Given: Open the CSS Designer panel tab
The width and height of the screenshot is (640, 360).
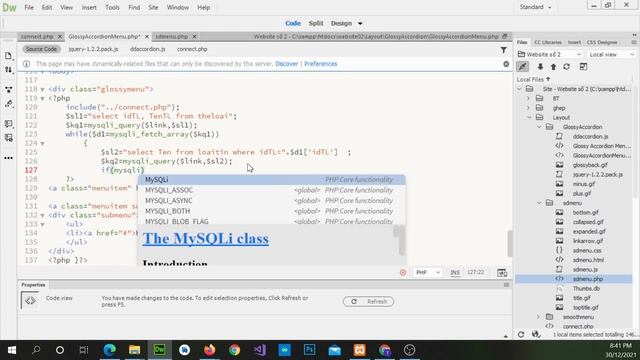Looking at the screenshot, I should (602, 42).
